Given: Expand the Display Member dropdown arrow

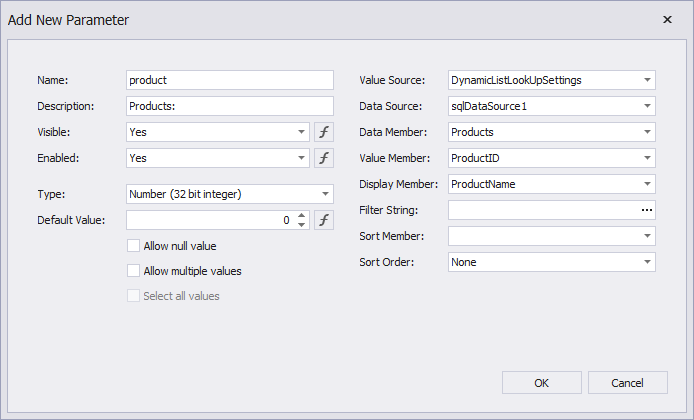Looking at the screenshot, I should [647, 184].
